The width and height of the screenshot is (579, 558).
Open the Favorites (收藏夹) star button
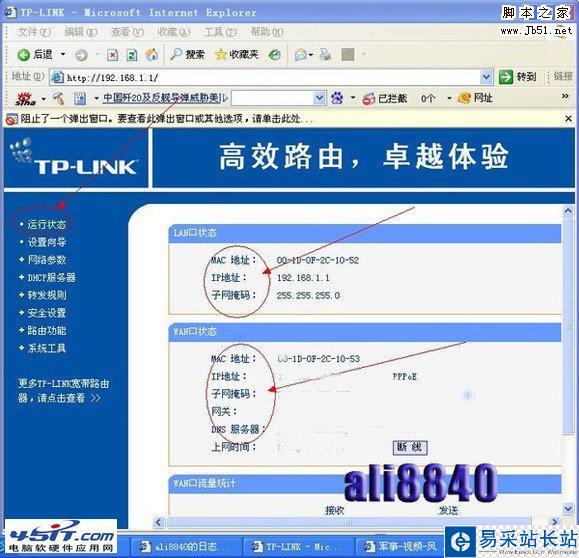(x=236, y=55)
